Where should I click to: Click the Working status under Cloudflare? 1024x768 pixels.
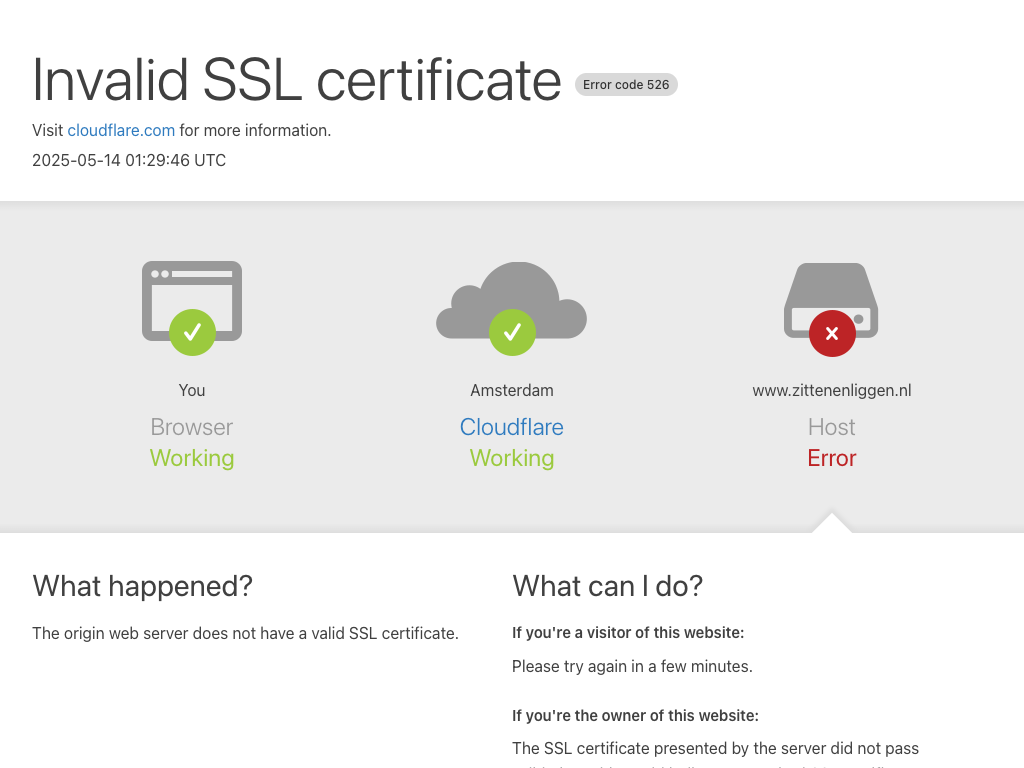click(512, 458)
